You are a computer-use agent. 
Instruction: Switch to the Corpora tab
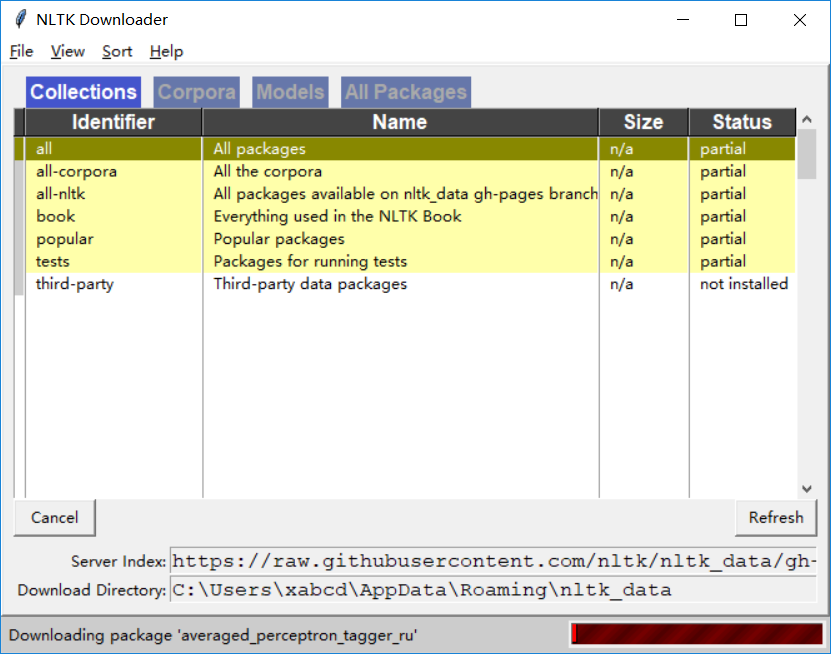point(197,92)
